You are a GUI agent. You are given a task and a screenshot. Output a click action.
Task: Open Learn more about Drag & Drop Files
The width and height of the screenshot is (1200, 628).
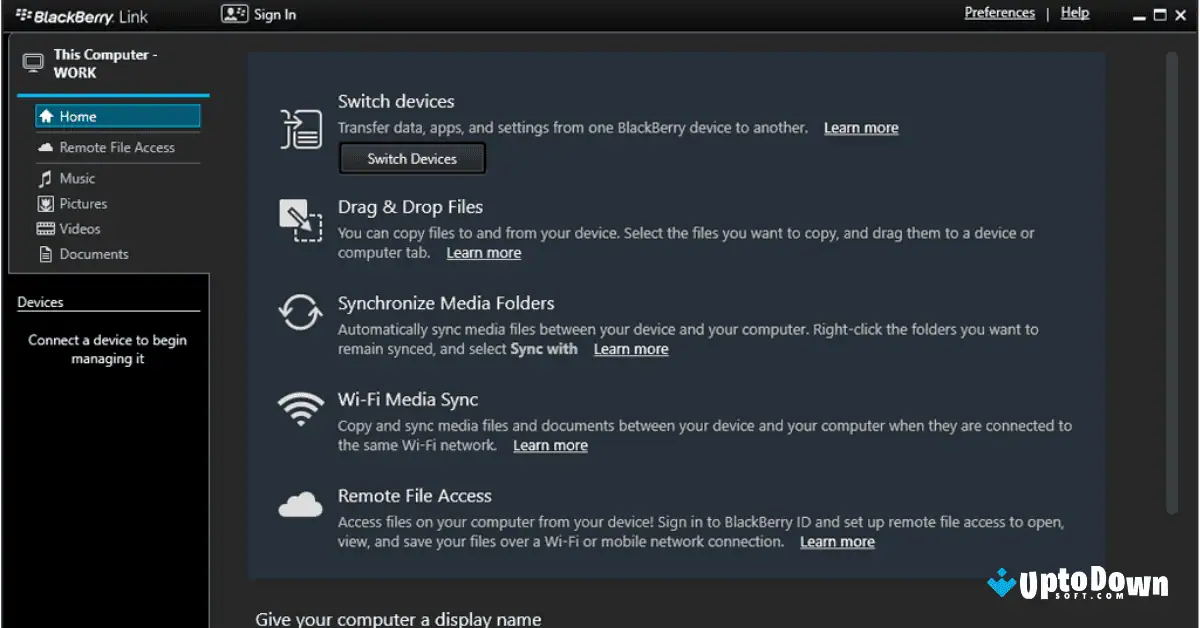click(x=483, y=252)
